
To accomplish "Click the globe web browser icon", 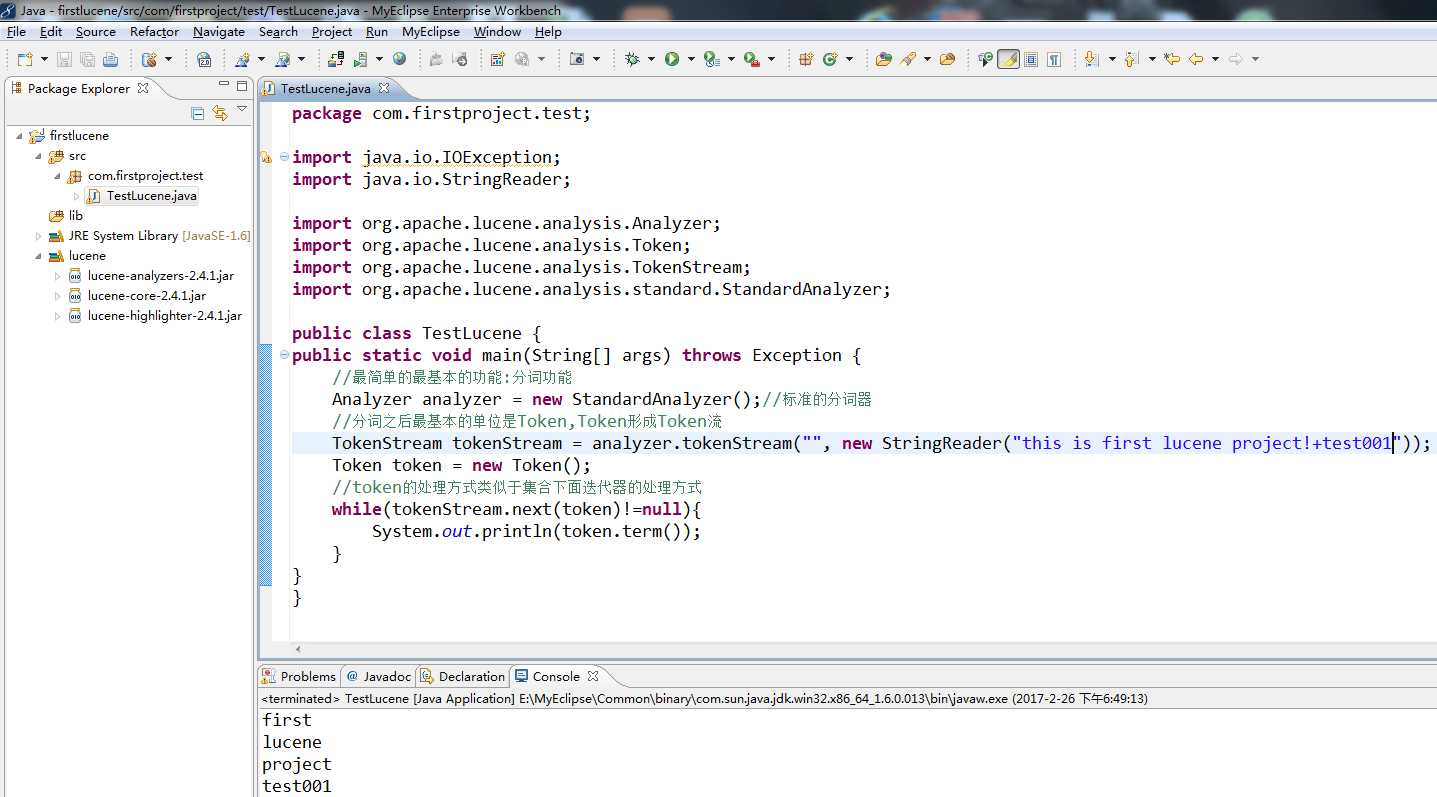I will [x=399, y=59].
